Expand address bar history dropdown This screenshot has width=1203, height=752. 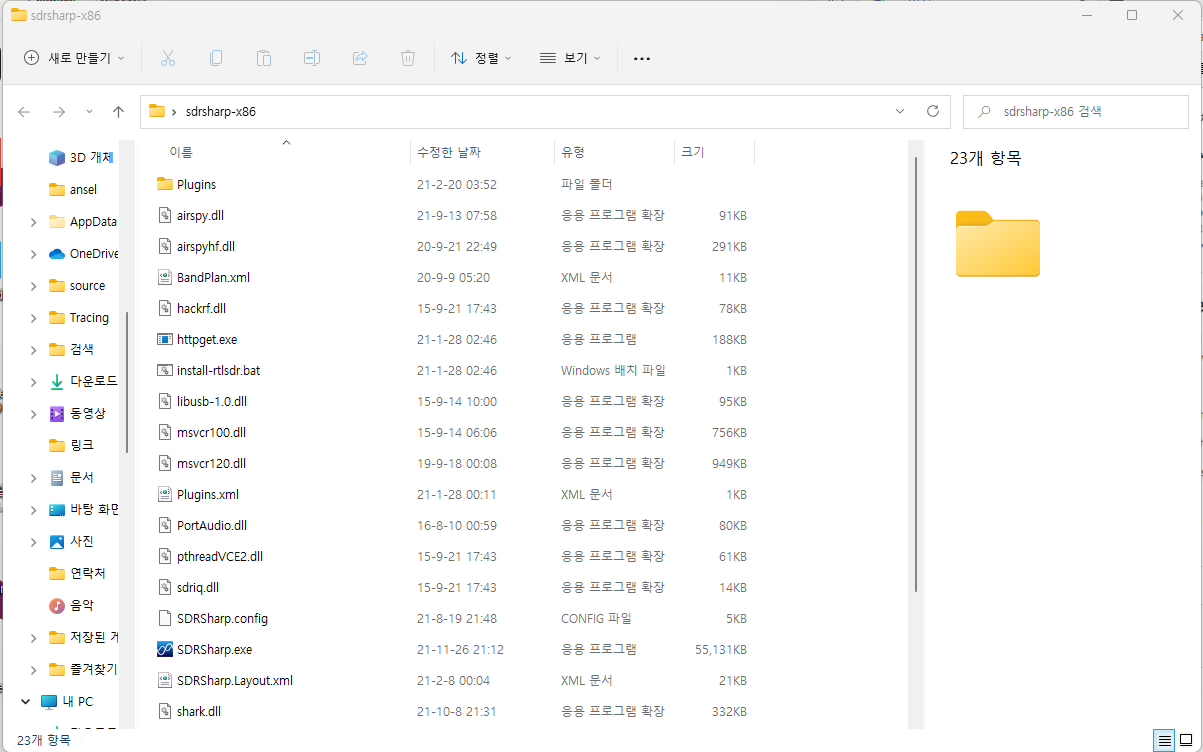coord(900,111)
